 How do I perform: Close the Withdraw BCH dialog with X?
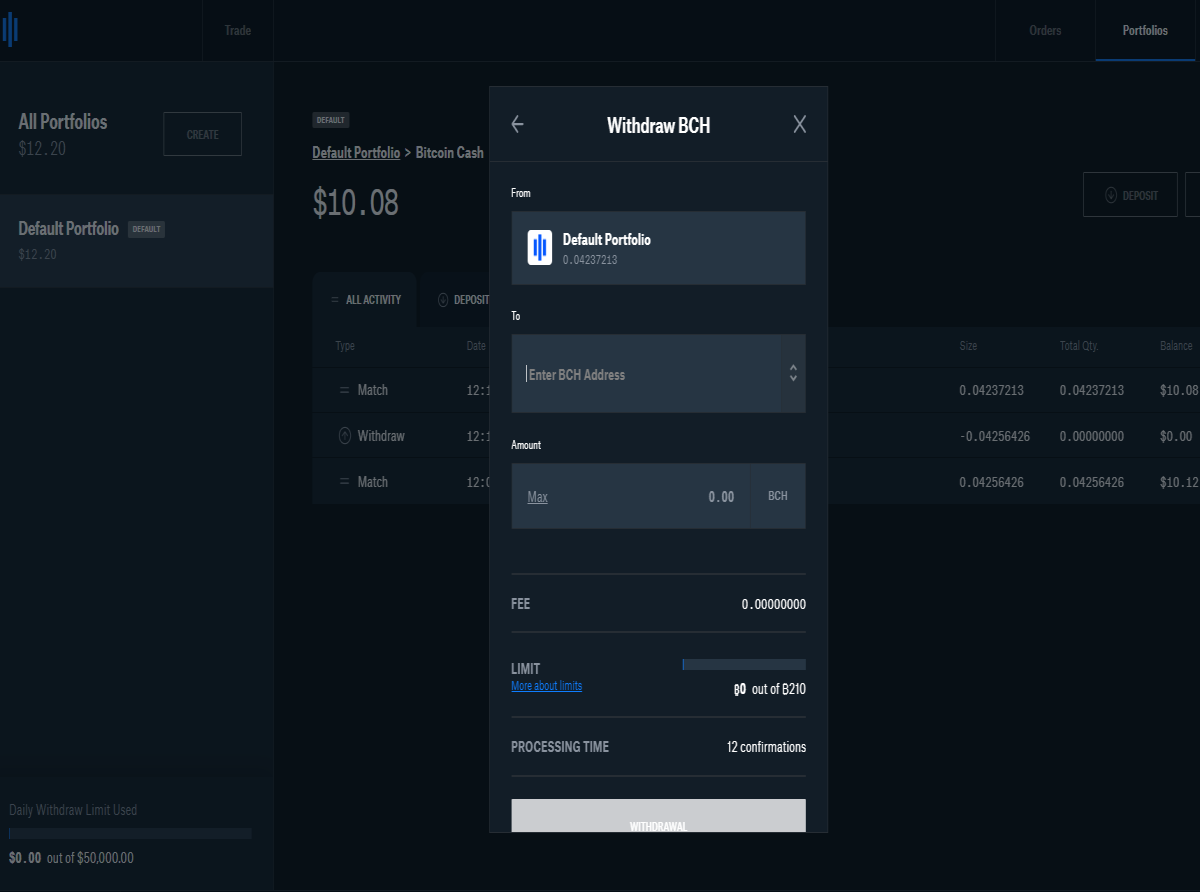pyautogui.click(x=799, y=124)
